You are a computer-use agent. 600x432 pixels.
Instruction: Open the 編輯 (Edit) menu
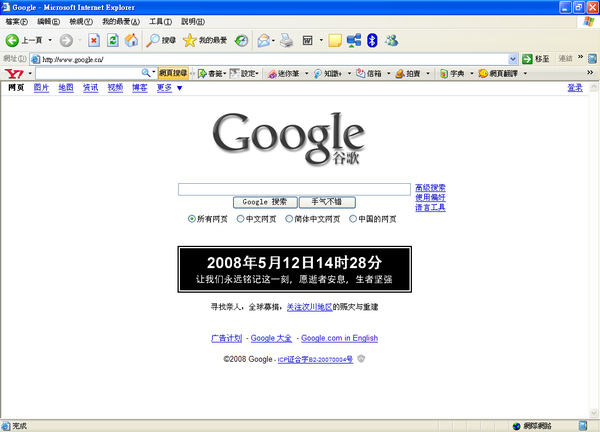click(x=48, y=22)
